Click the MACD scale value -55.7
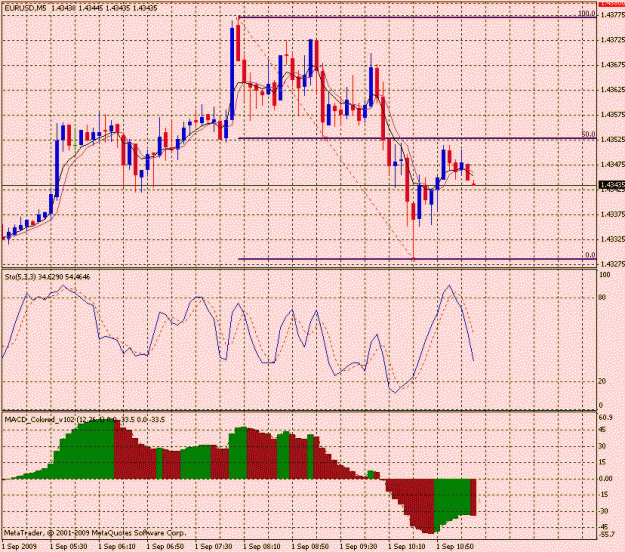 607,534
